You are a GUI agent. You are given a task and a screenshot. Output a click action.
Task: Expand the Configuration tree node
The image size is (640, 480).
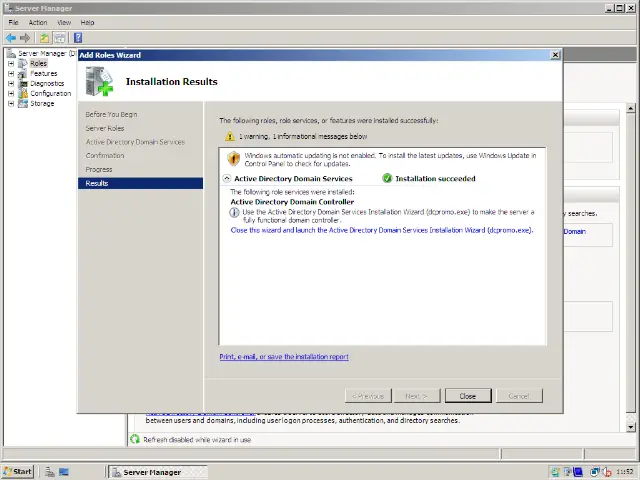tap(11, 93)
